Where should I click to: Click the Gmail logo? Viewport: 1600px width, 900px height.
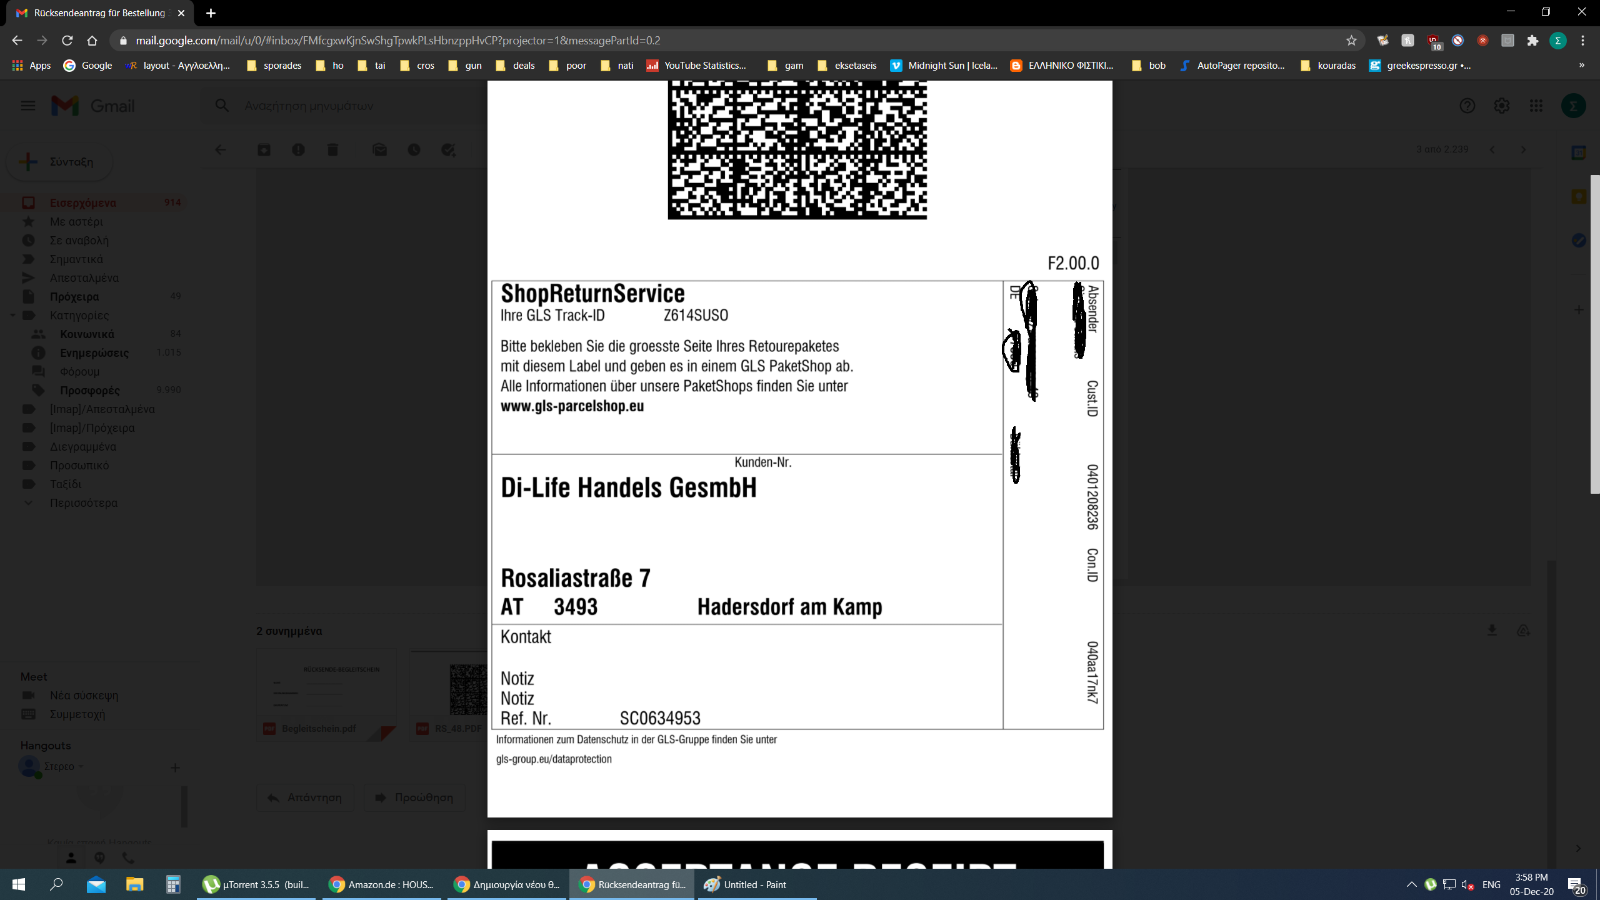[x=93, y=105]
